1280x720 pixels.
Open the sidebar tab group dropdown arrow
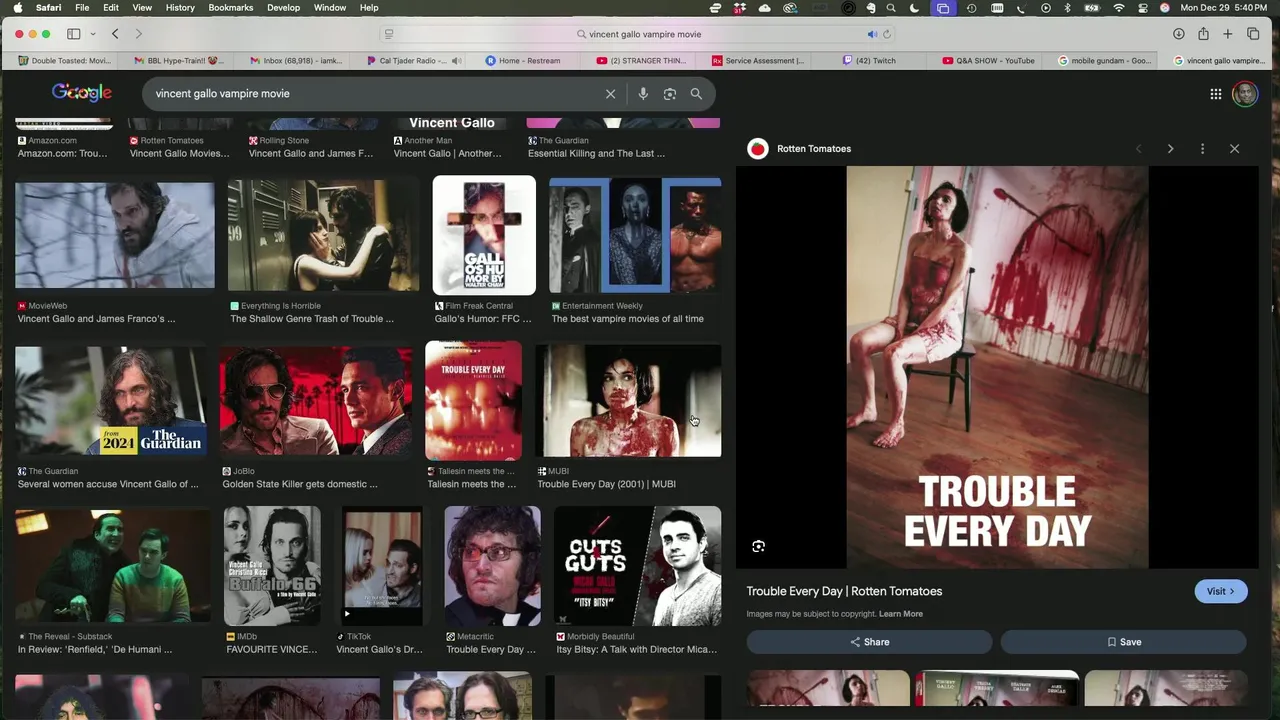tap(93, 34)
